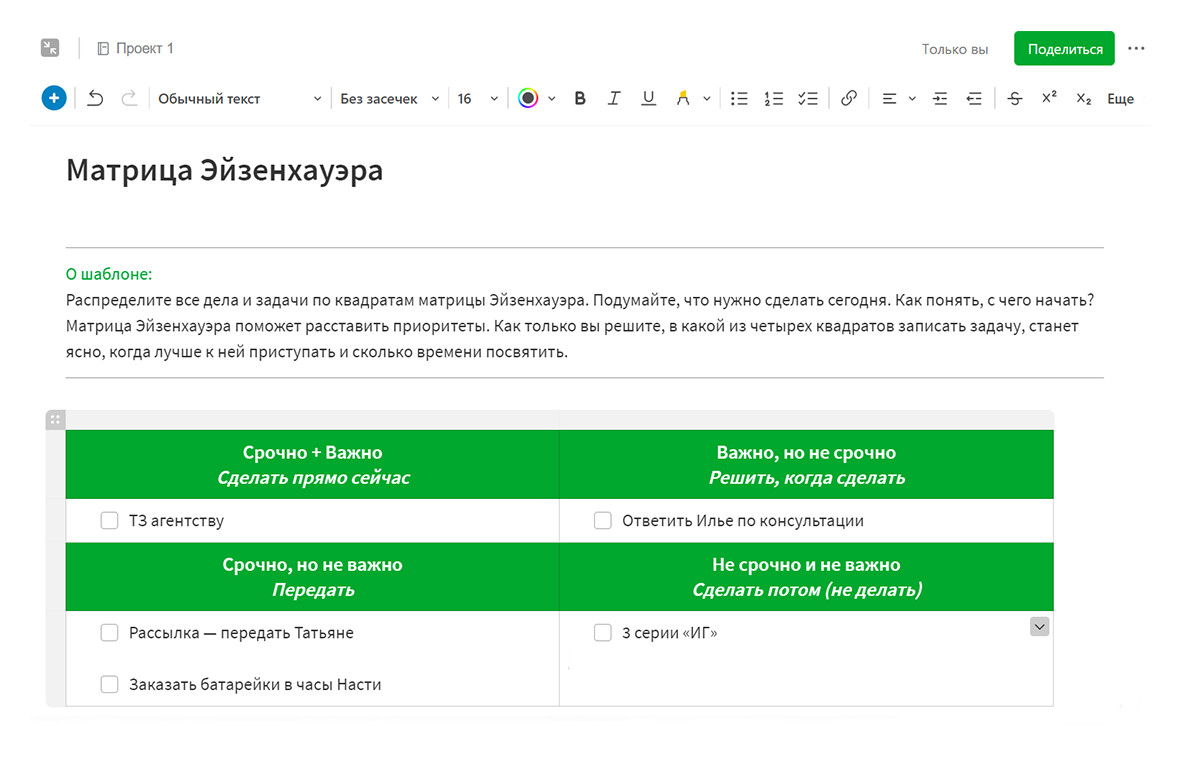Image resolution: width=1180 pixels, height=770 pixels.
Task: Add a hyperlink with link icon
Action: (849, 98)
